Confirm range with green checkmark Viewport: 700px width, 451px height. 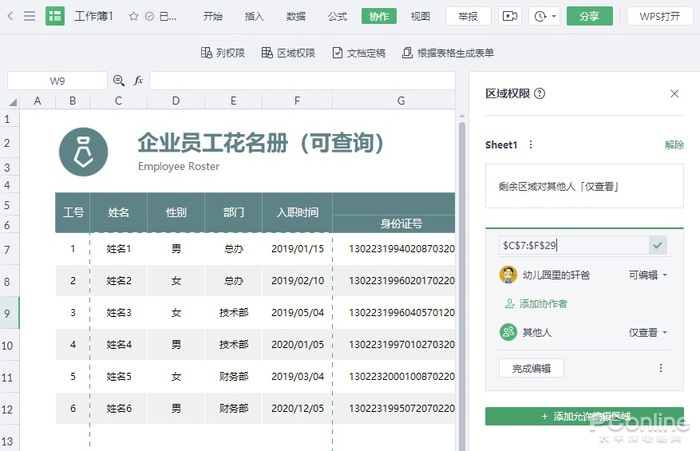[658, 245]
